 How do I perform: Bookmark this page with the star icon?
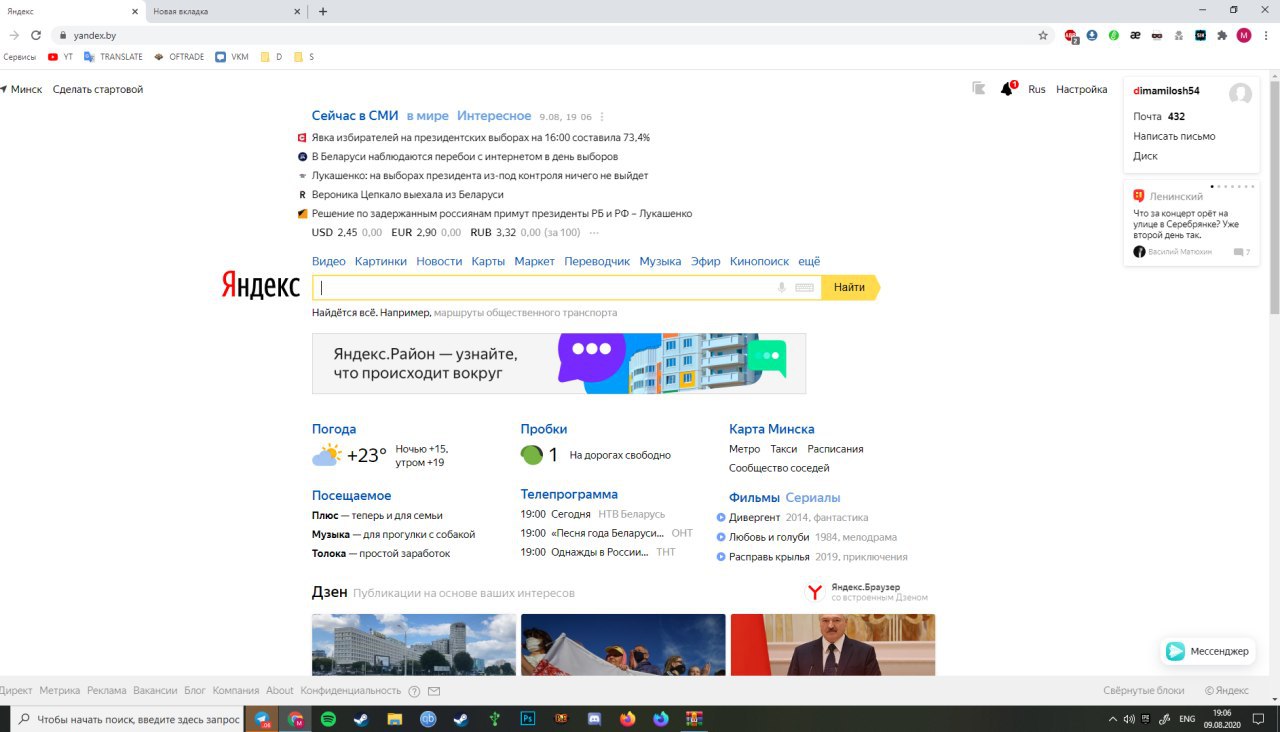(1043, 35)
